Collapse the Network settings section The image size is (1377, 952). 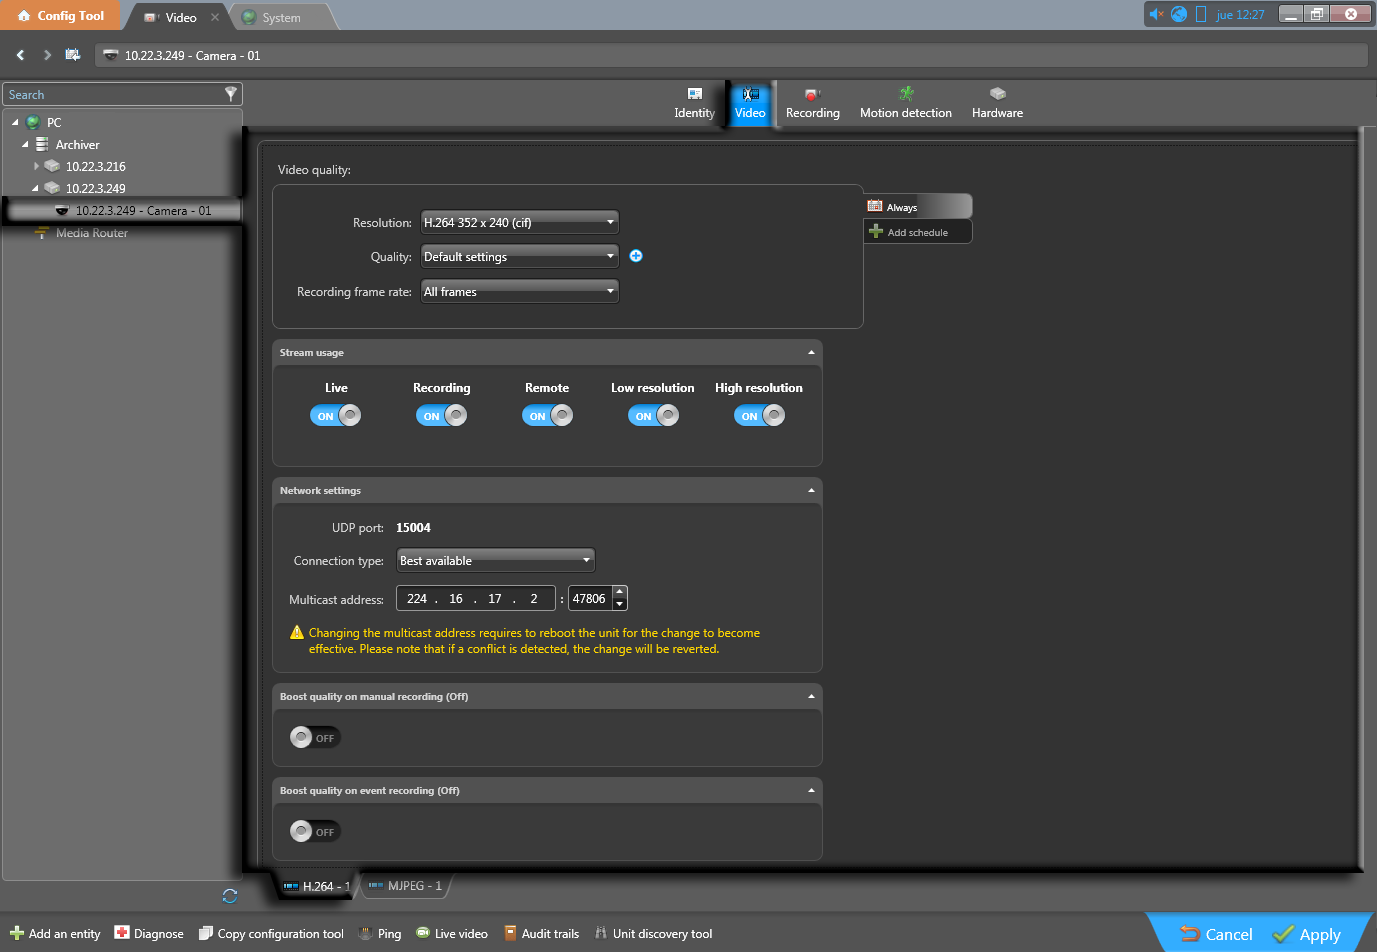point(811,491)
